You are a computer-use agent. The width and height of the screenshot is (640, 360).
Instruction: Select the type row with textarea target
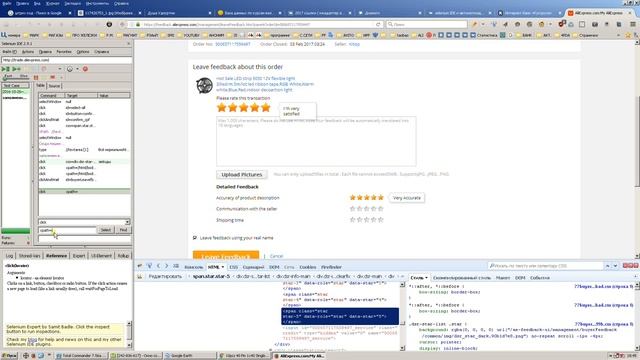point(84,150)
